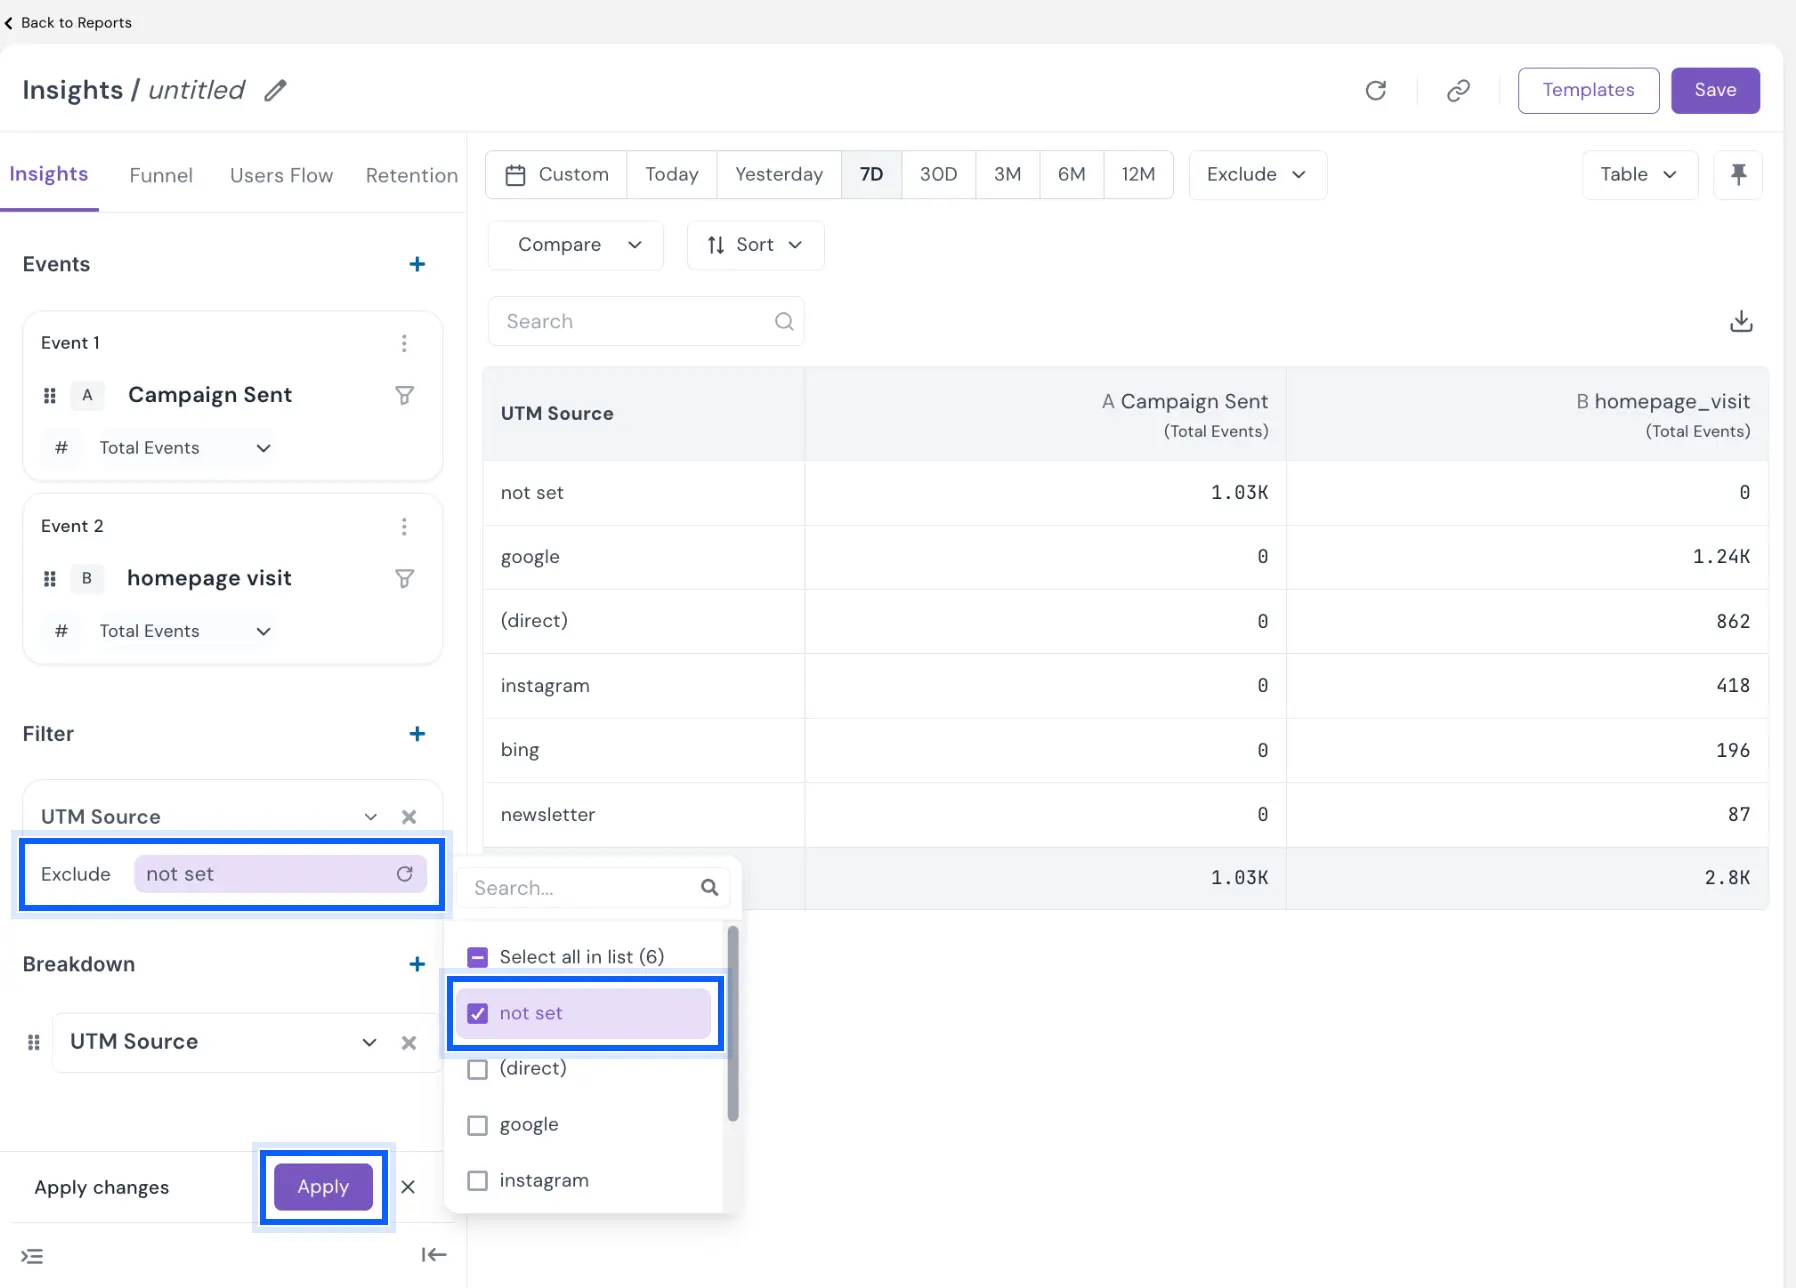Check the 'google' option

click(478, 1125)
